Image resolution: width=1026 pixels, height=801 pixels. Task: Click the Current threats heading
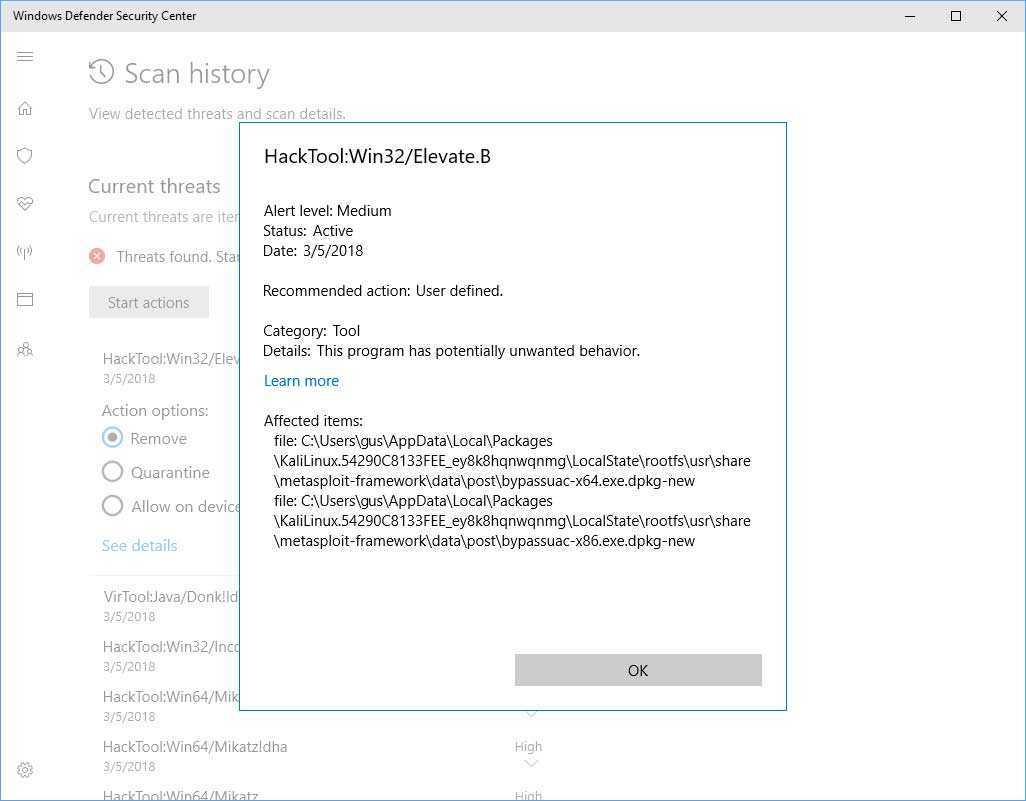(x=154, y=187)
